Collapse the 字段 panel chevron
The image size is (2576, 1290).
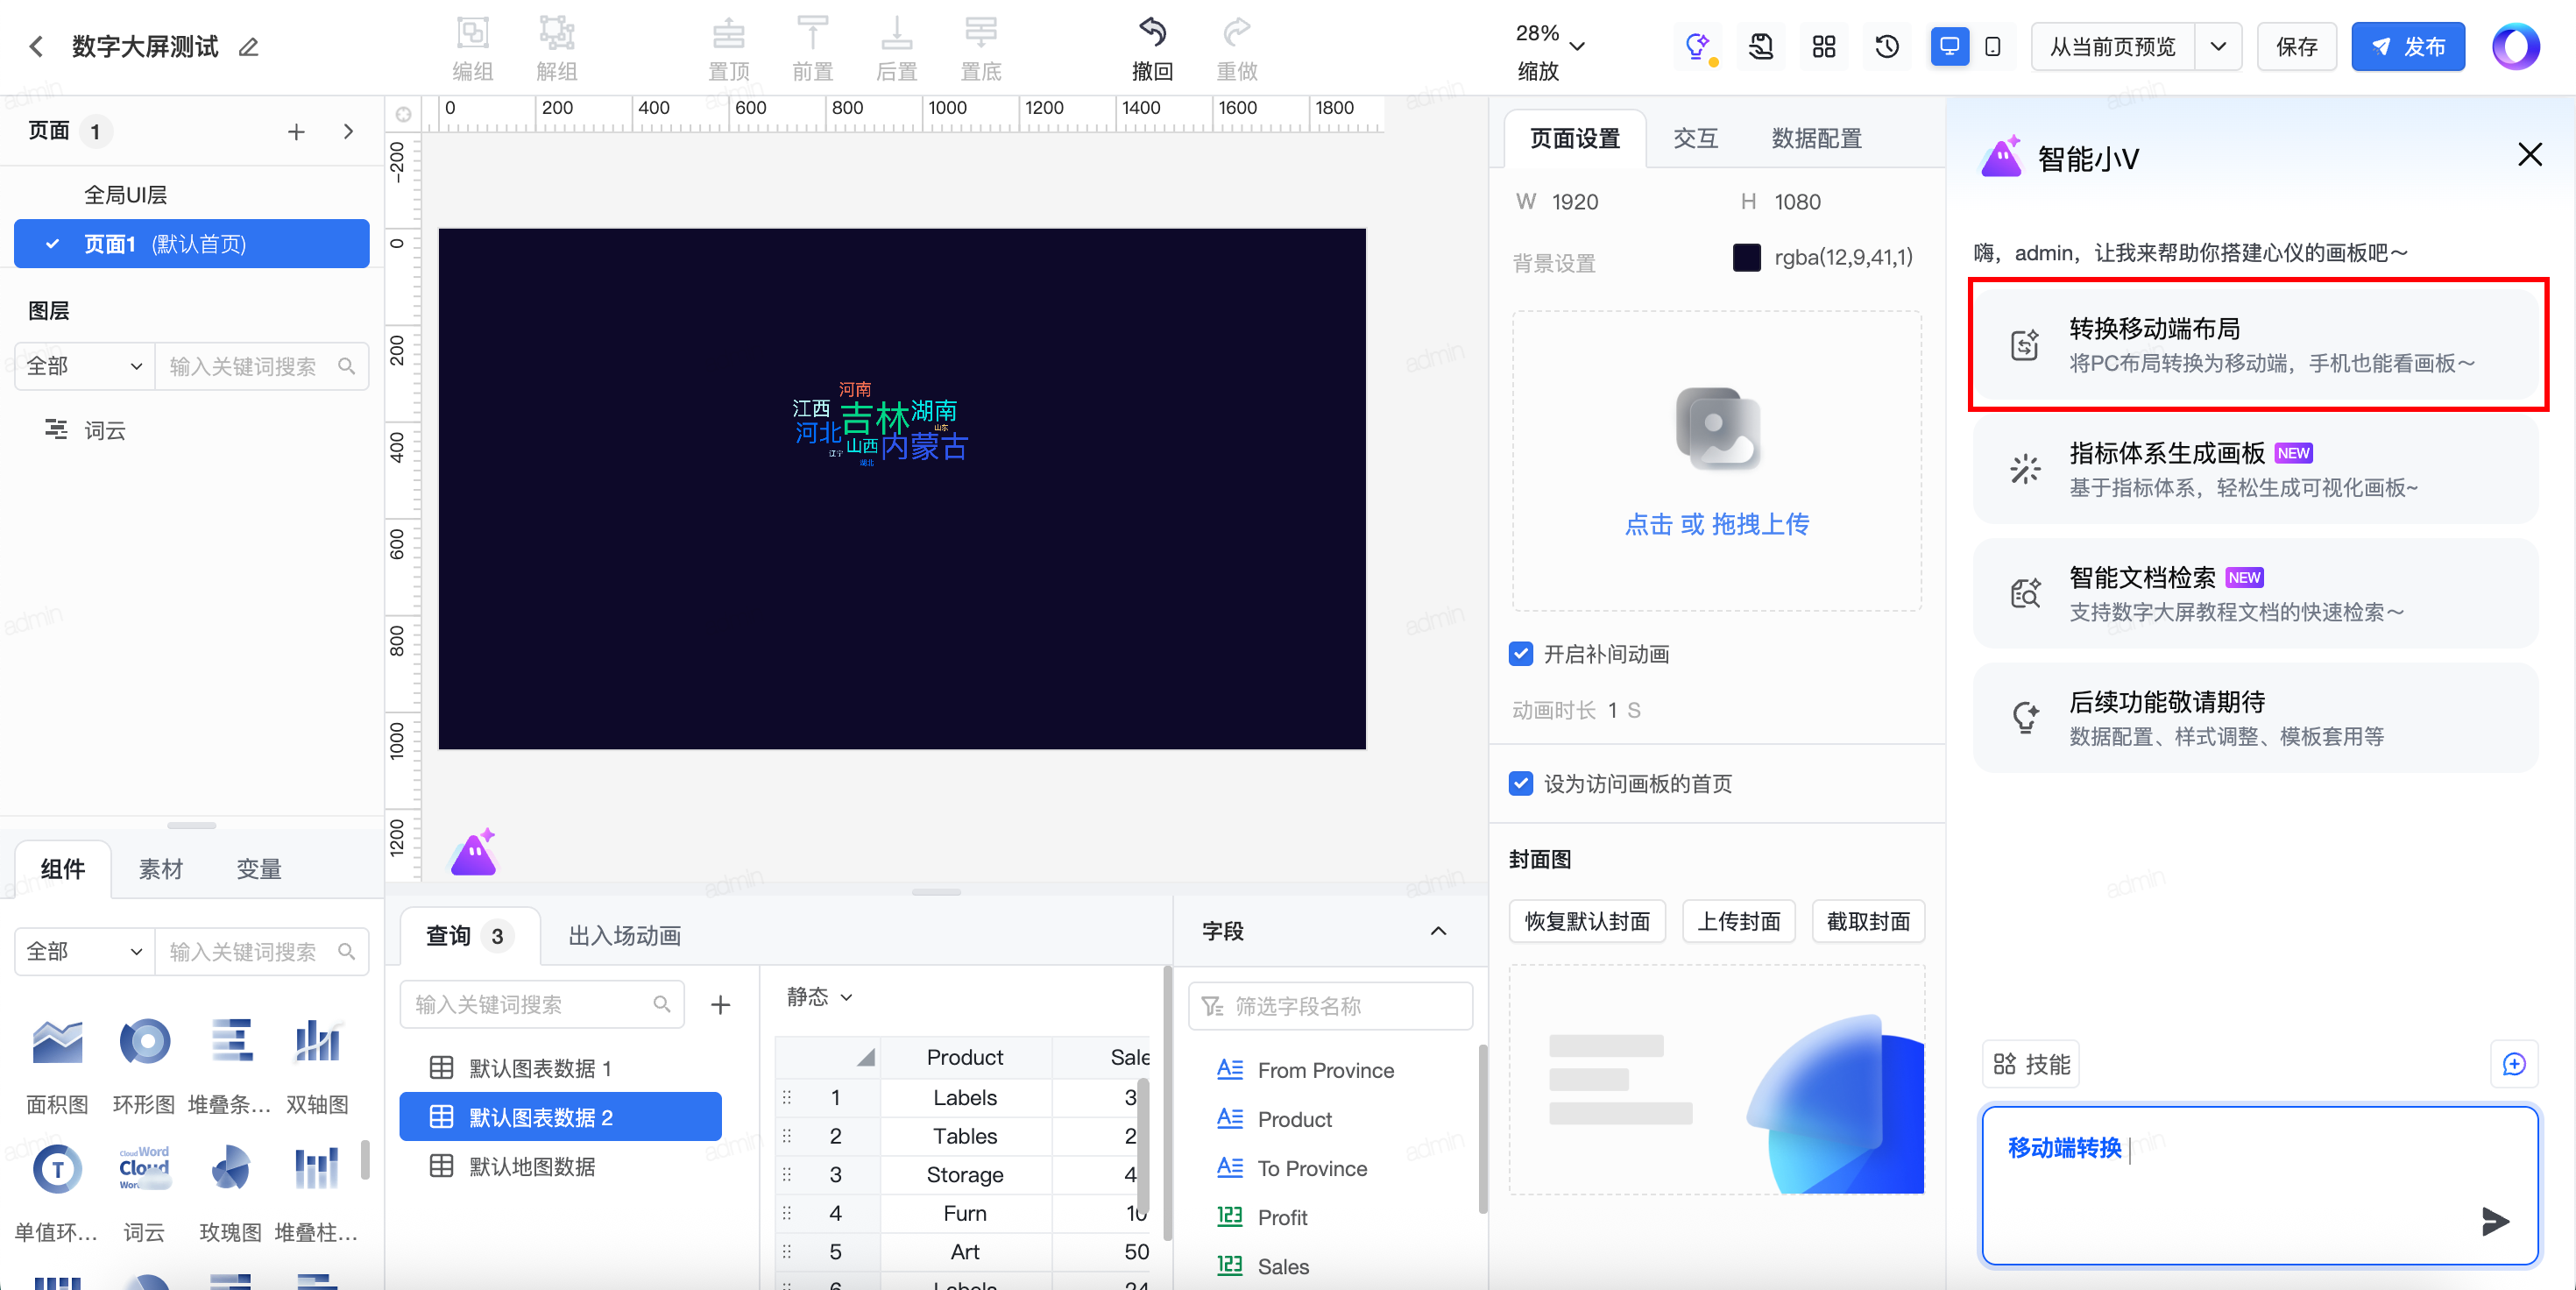[1438, 931]
